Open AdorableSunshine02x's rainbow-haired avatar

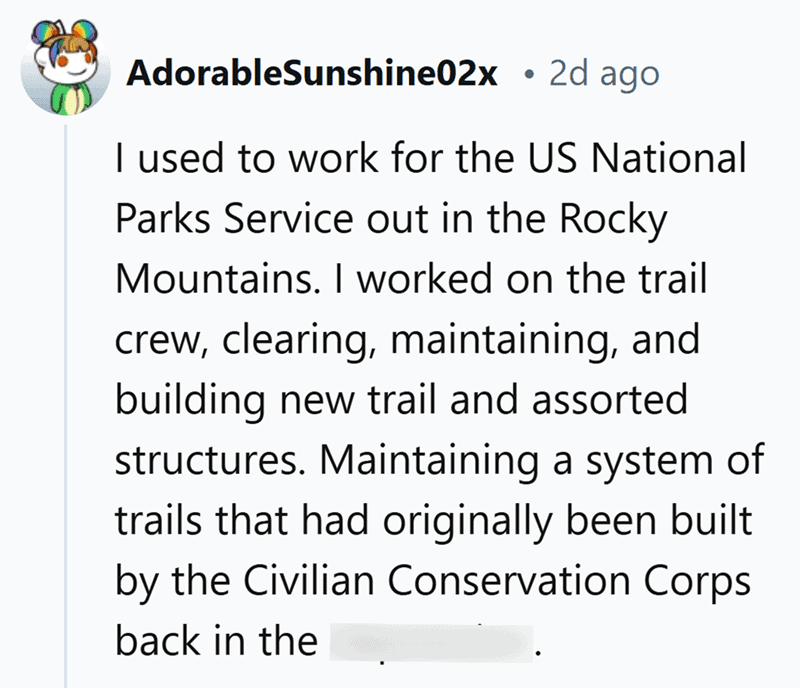click(x=65, y=68)
